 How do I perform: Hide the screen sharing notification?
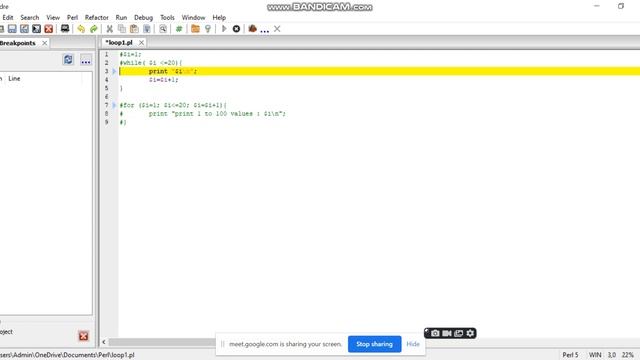413,344
